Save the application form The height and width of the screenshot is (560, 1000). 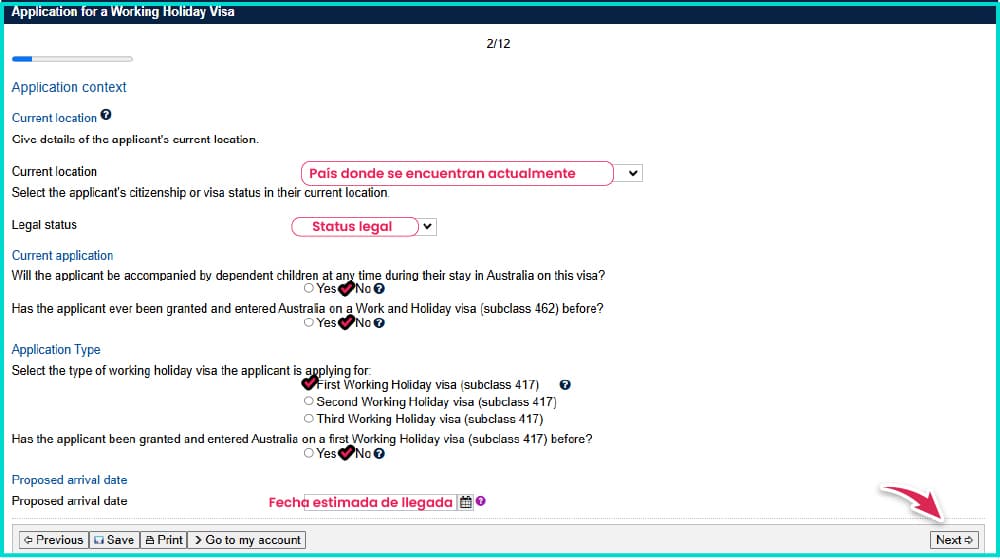coord(113,540)
